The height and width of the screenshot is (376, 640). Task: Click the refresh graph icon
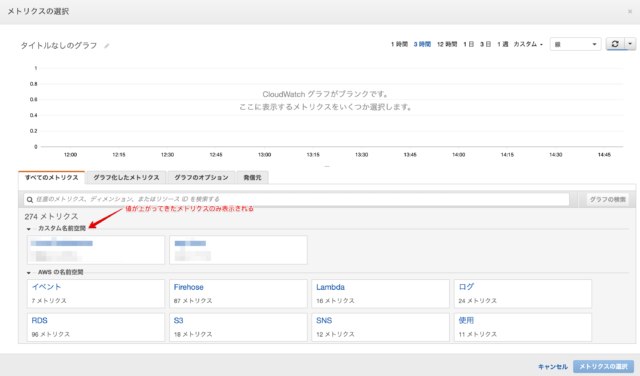click(x=615, y=44)
